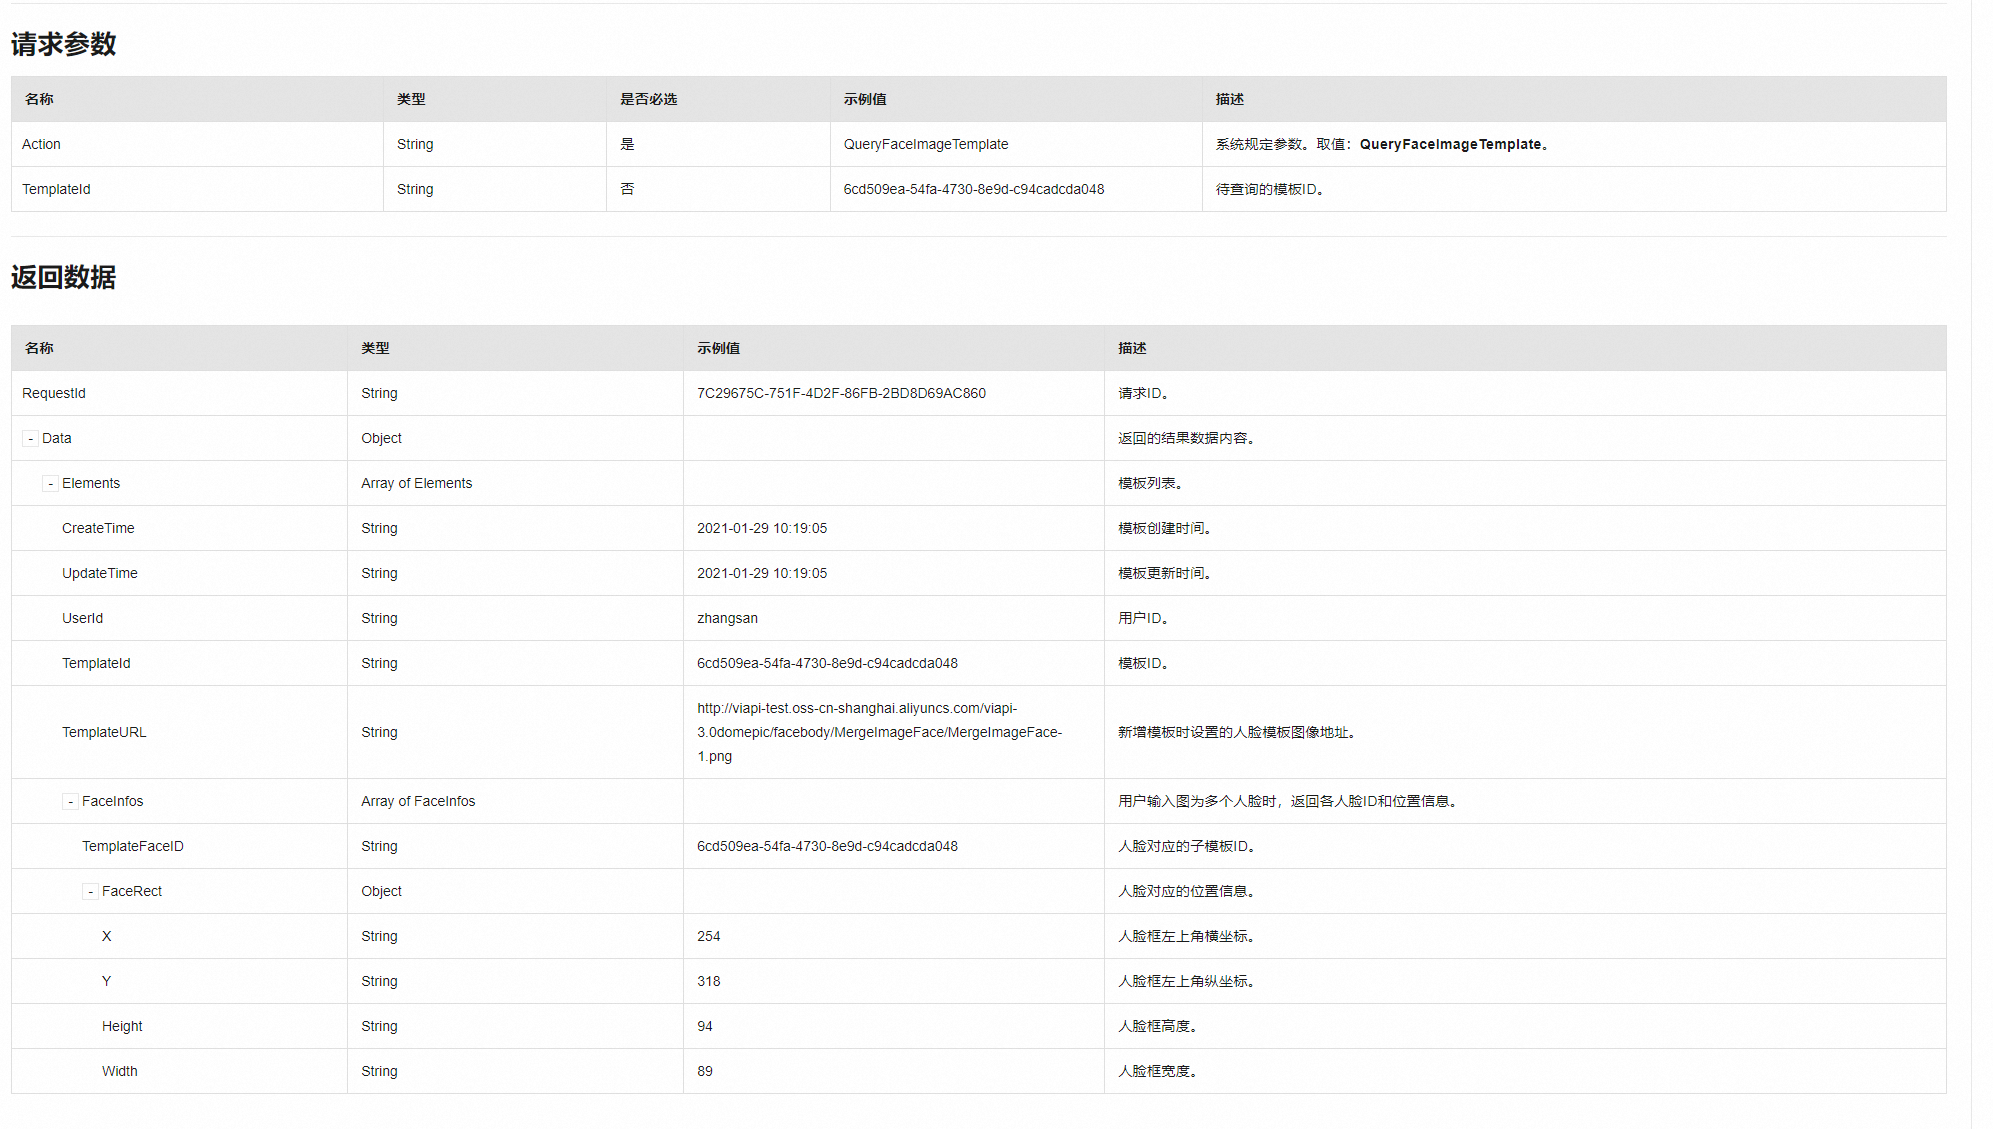This screenshot has width=1993, height=1129.
Task: Click the 请求ID description text
Action: (x=1144, y=393)
